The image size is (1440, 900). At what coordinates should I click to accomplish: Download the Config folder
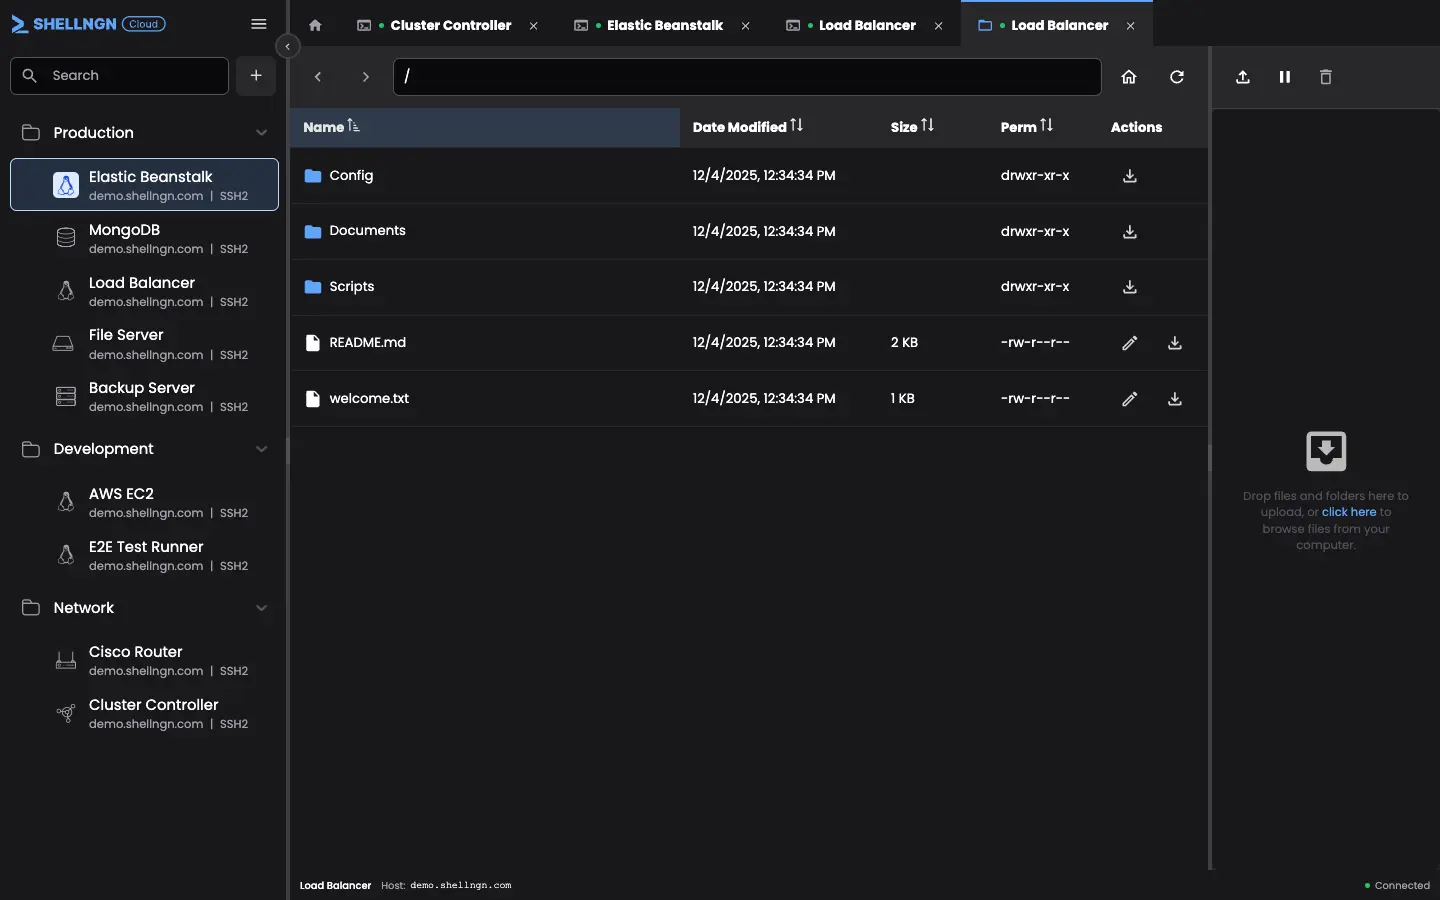[1130, 176]
